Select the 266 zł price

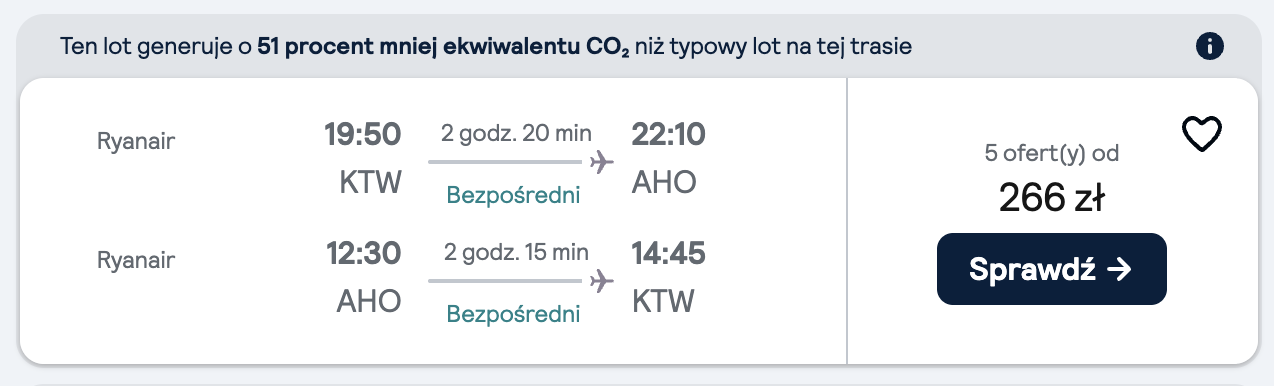(1051, 199)
